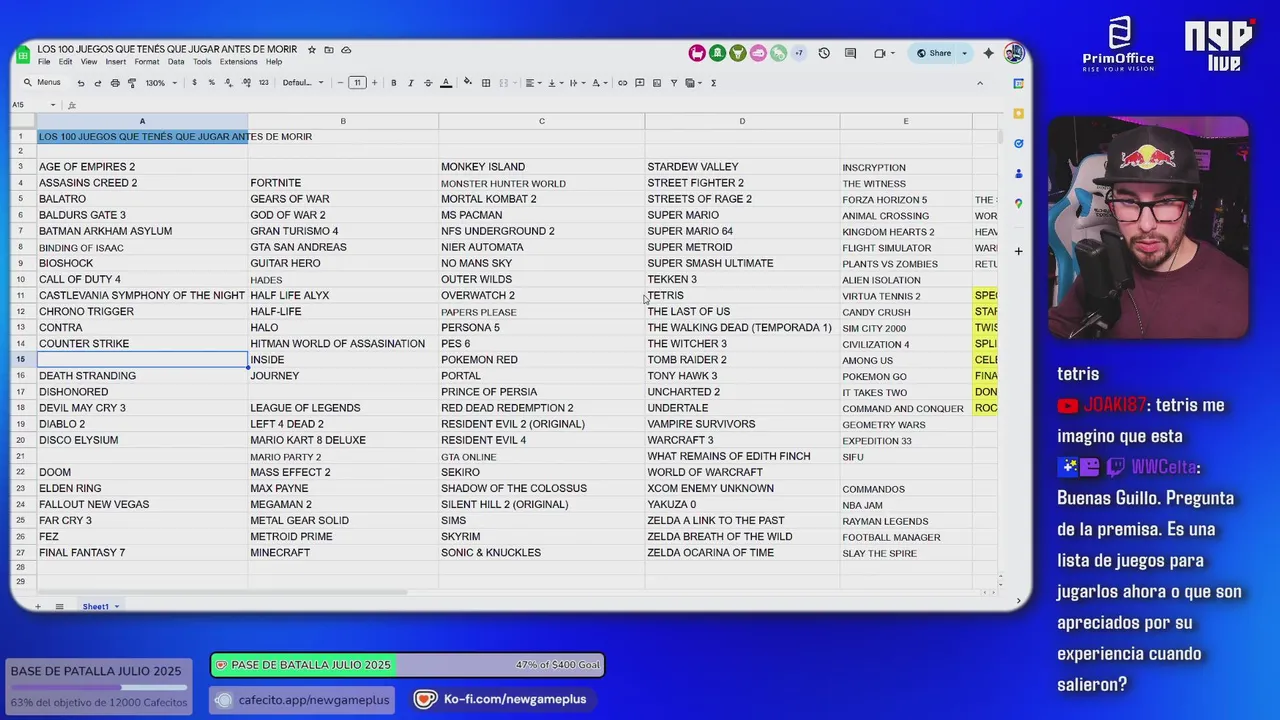Decrease font size with minus
The width and height of the screenshot is (1280, 720).
pyautogui.click(x=340, y=83)
